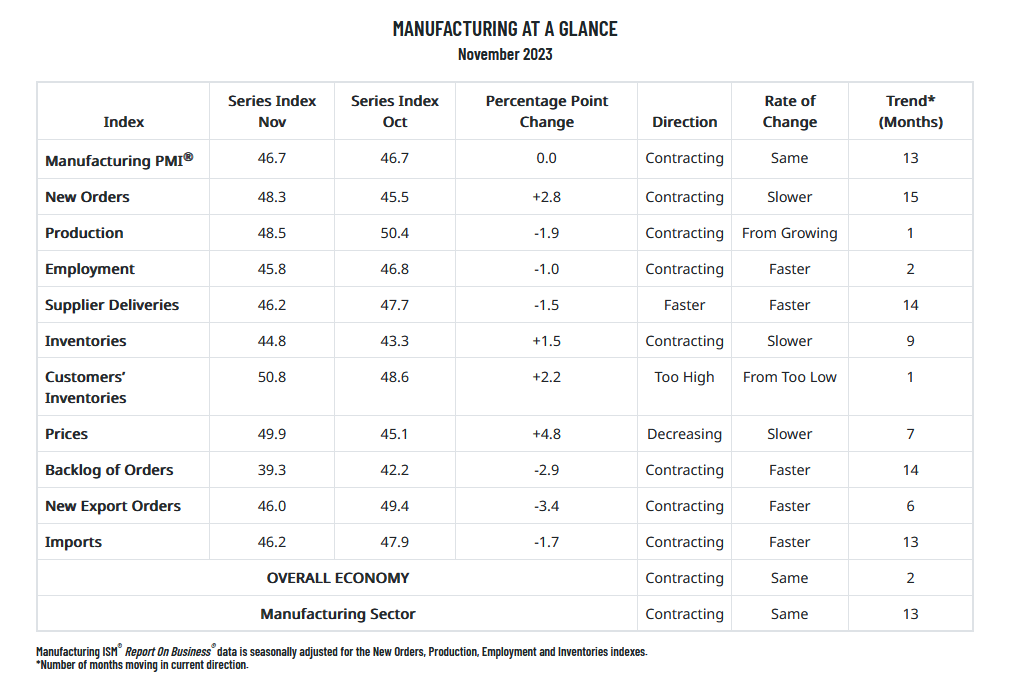Select the Imports row label

coord(73,542)
